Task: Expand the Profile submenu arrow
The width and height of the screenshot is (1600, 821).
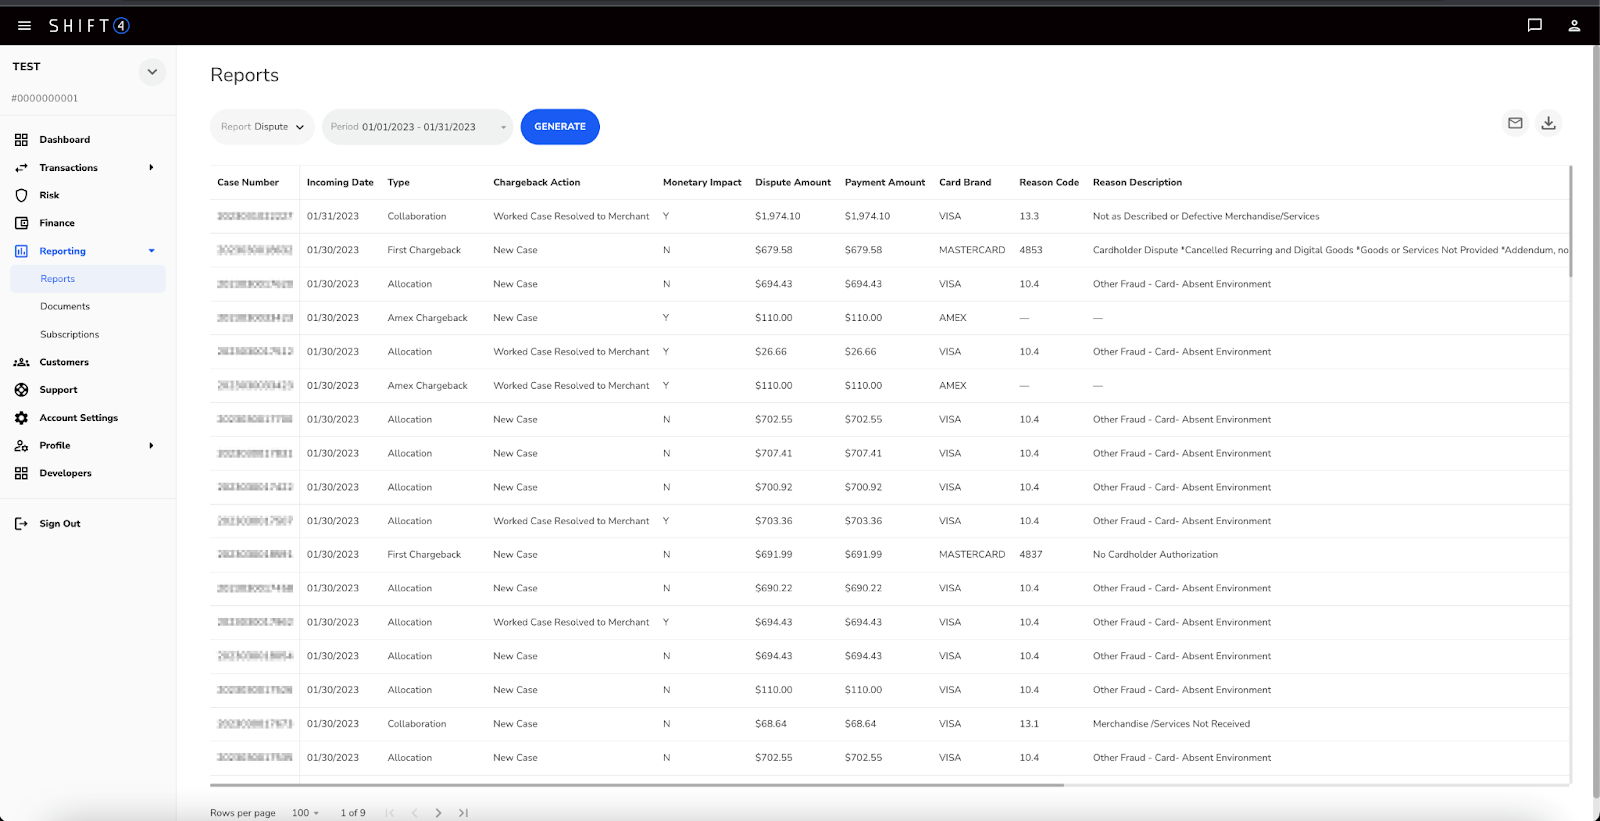Action: [151, 446]
